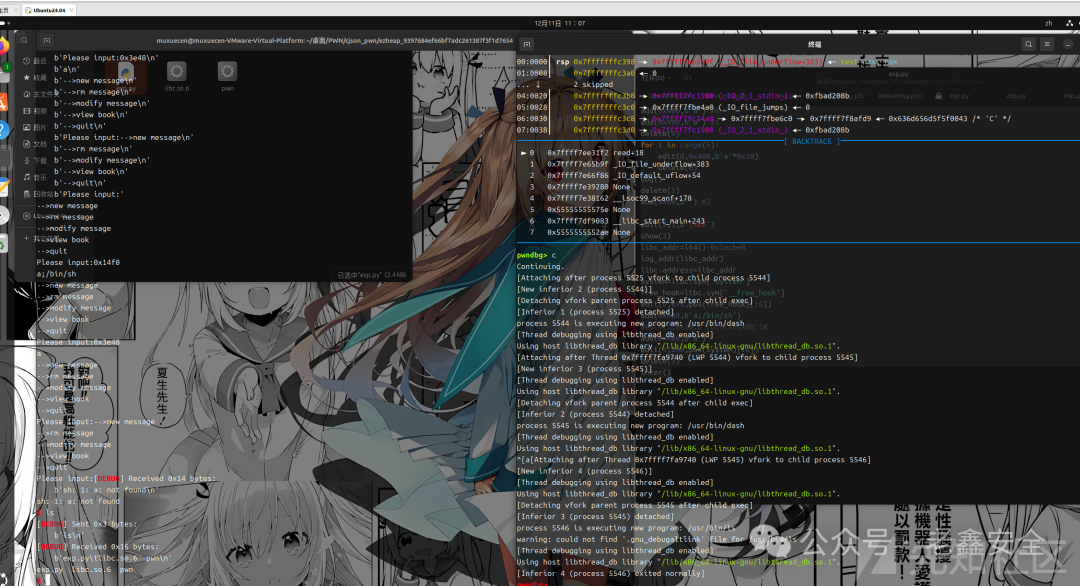Click 'process 5546 is executing' line

(626, 528)
